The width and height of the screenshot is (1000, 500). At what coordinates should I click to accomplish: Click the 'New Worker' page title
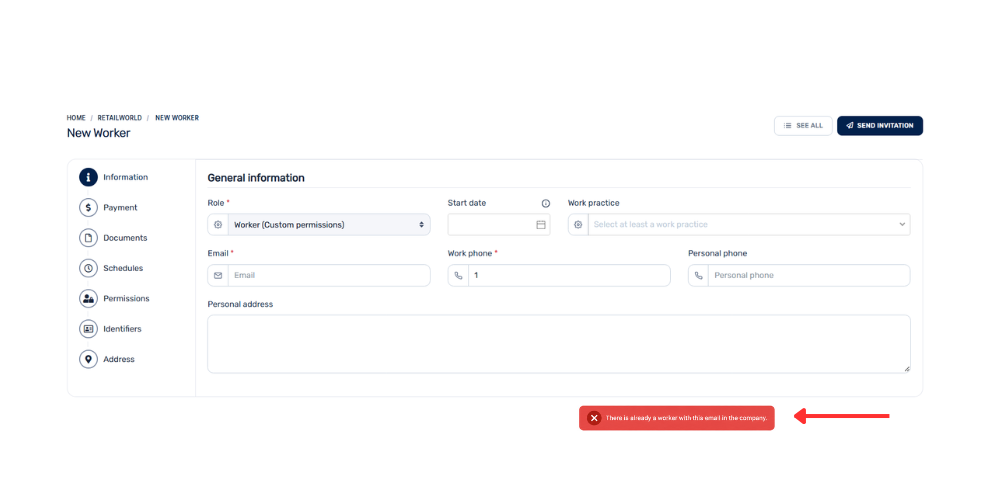pyautogui.click(x=98, y=133)
